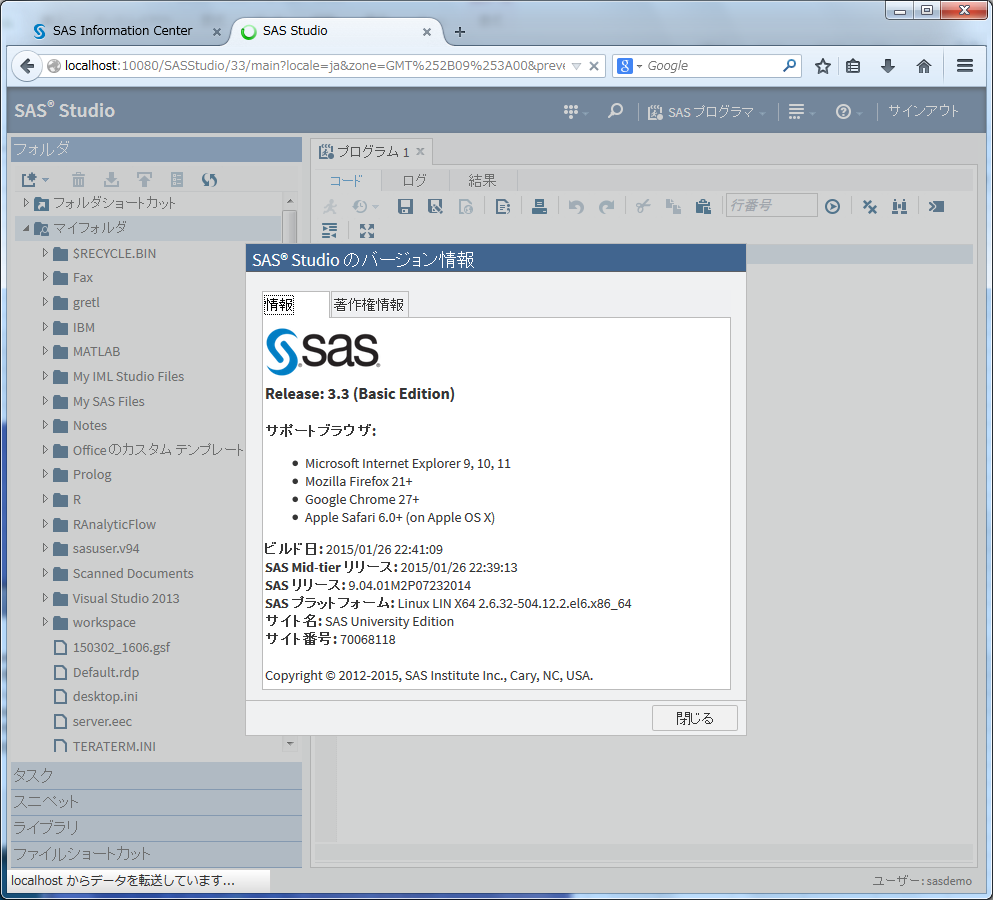Select the Default.rdp file
This screenshot has height=900, width=993.
coord(105,672)
